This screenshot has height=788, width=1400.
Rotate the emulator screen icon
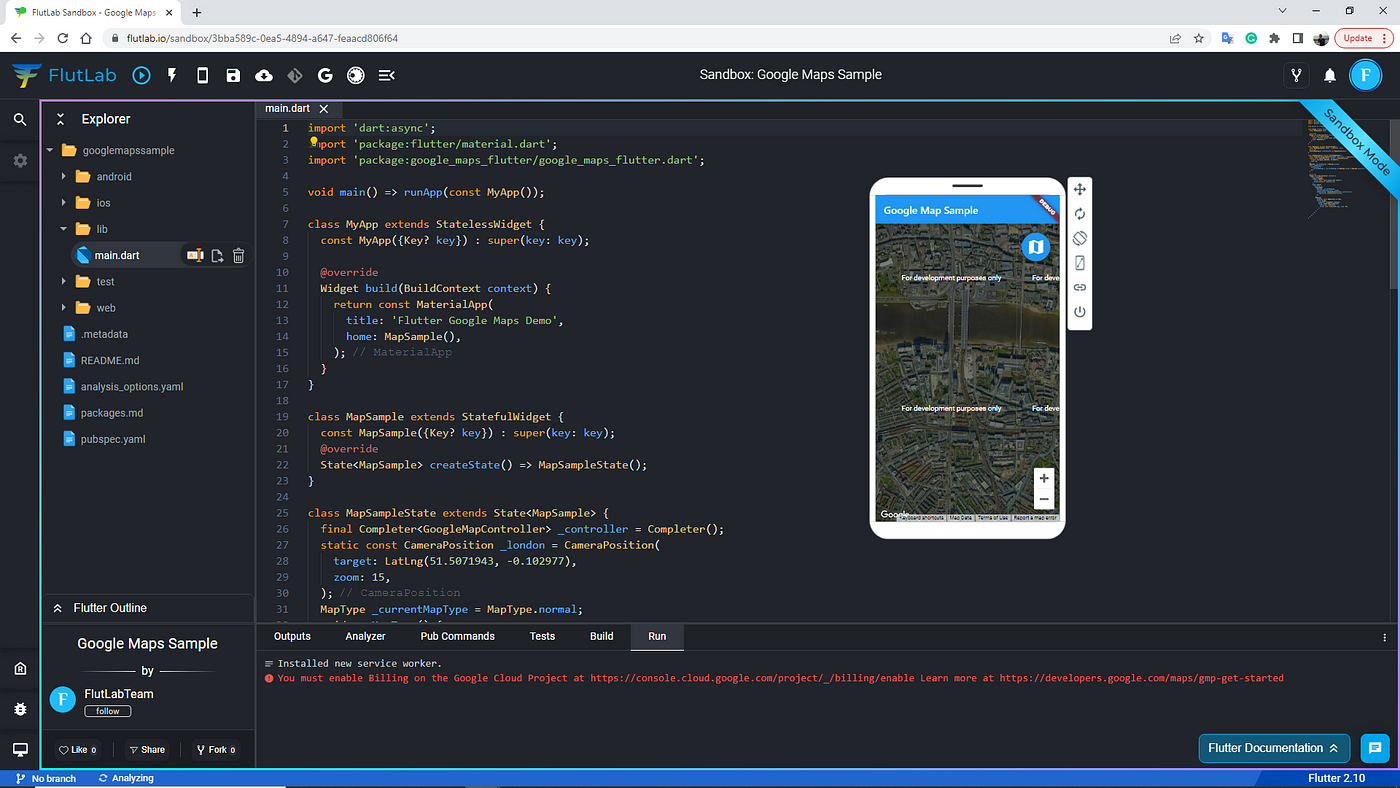pos(1080,238)
